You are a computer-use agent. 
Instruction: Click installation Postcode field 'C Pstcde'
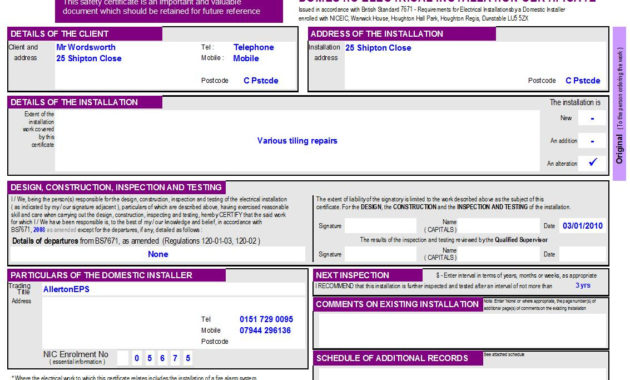point(583,81)
